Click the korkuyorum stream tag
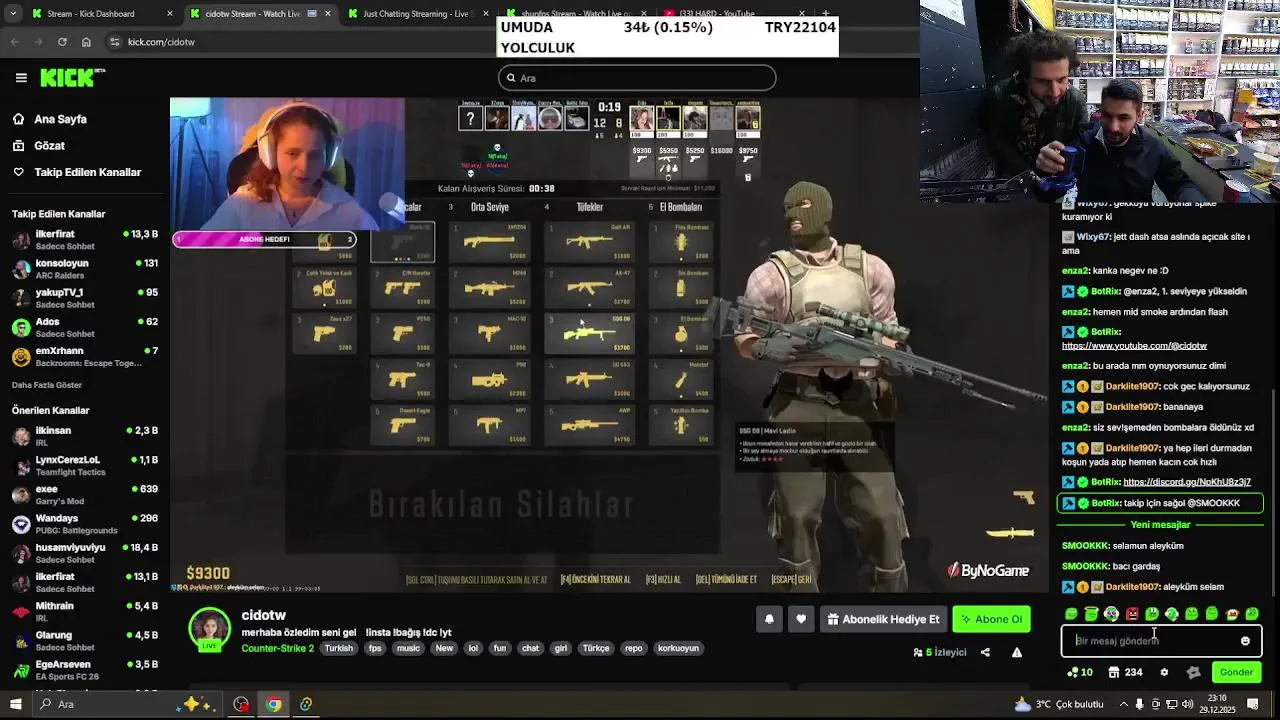 pos(678,648)
